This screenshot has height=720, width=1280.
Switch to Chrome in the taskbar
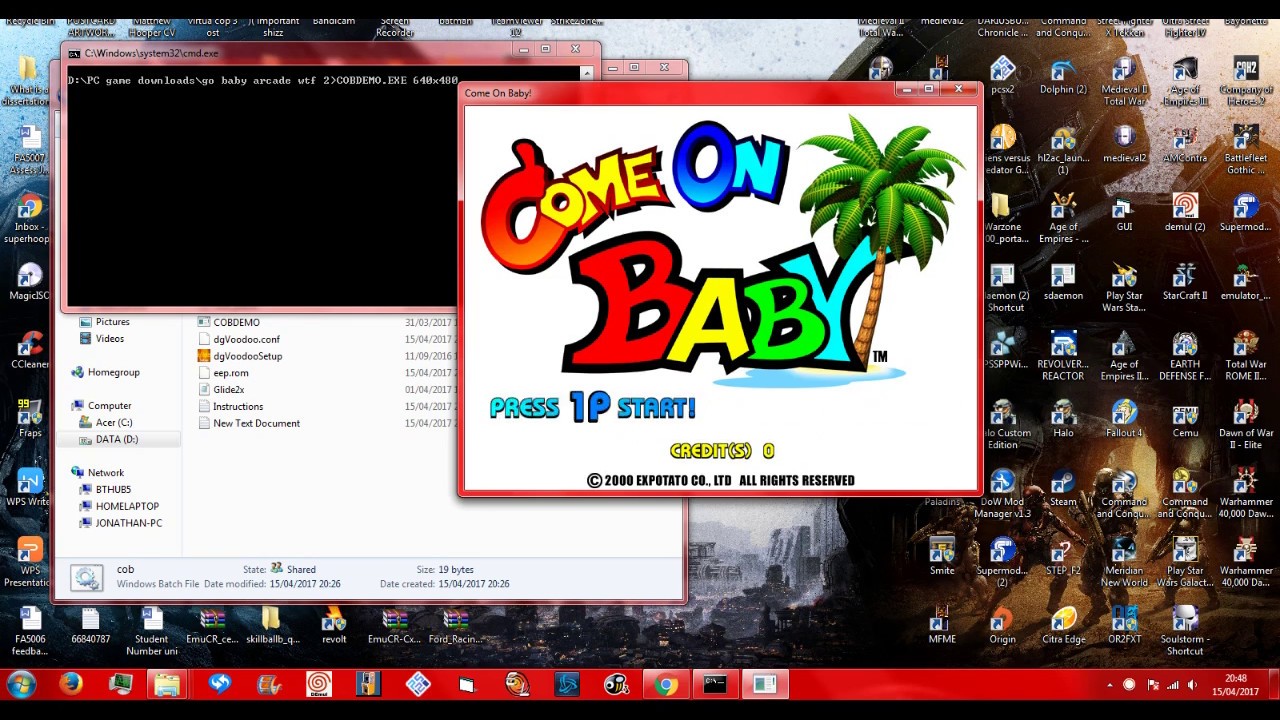pos(666,685)
